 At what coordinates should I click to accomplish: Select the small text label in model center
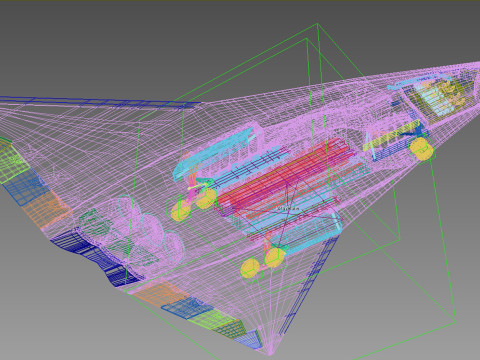[x=288, y=208]
